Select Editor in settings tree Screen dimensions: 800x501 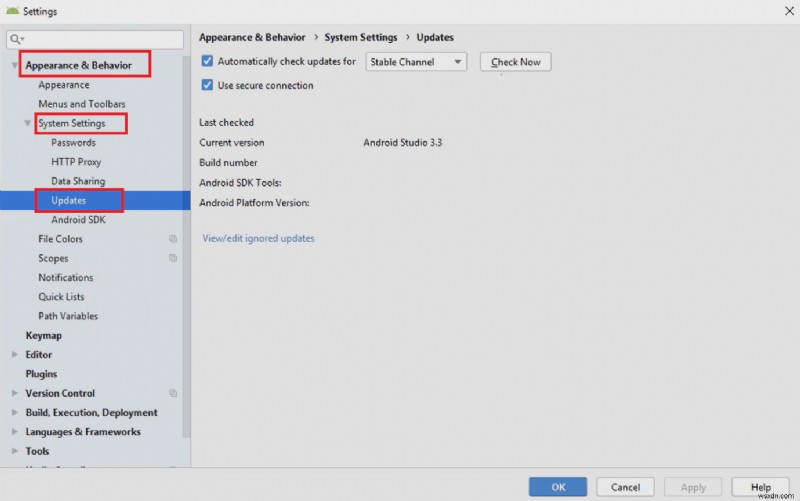click(39, 355)
